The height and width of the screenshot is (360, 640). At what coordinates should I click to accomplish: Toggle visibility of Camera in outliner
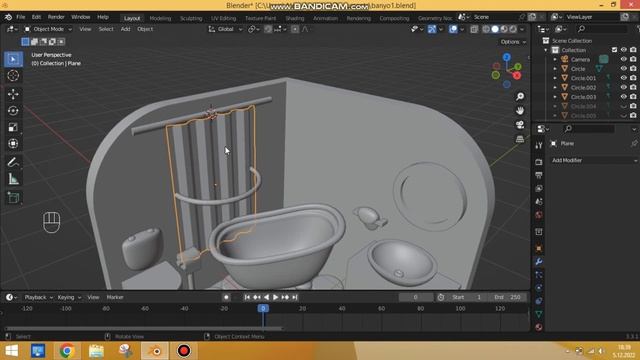(623, 59)
